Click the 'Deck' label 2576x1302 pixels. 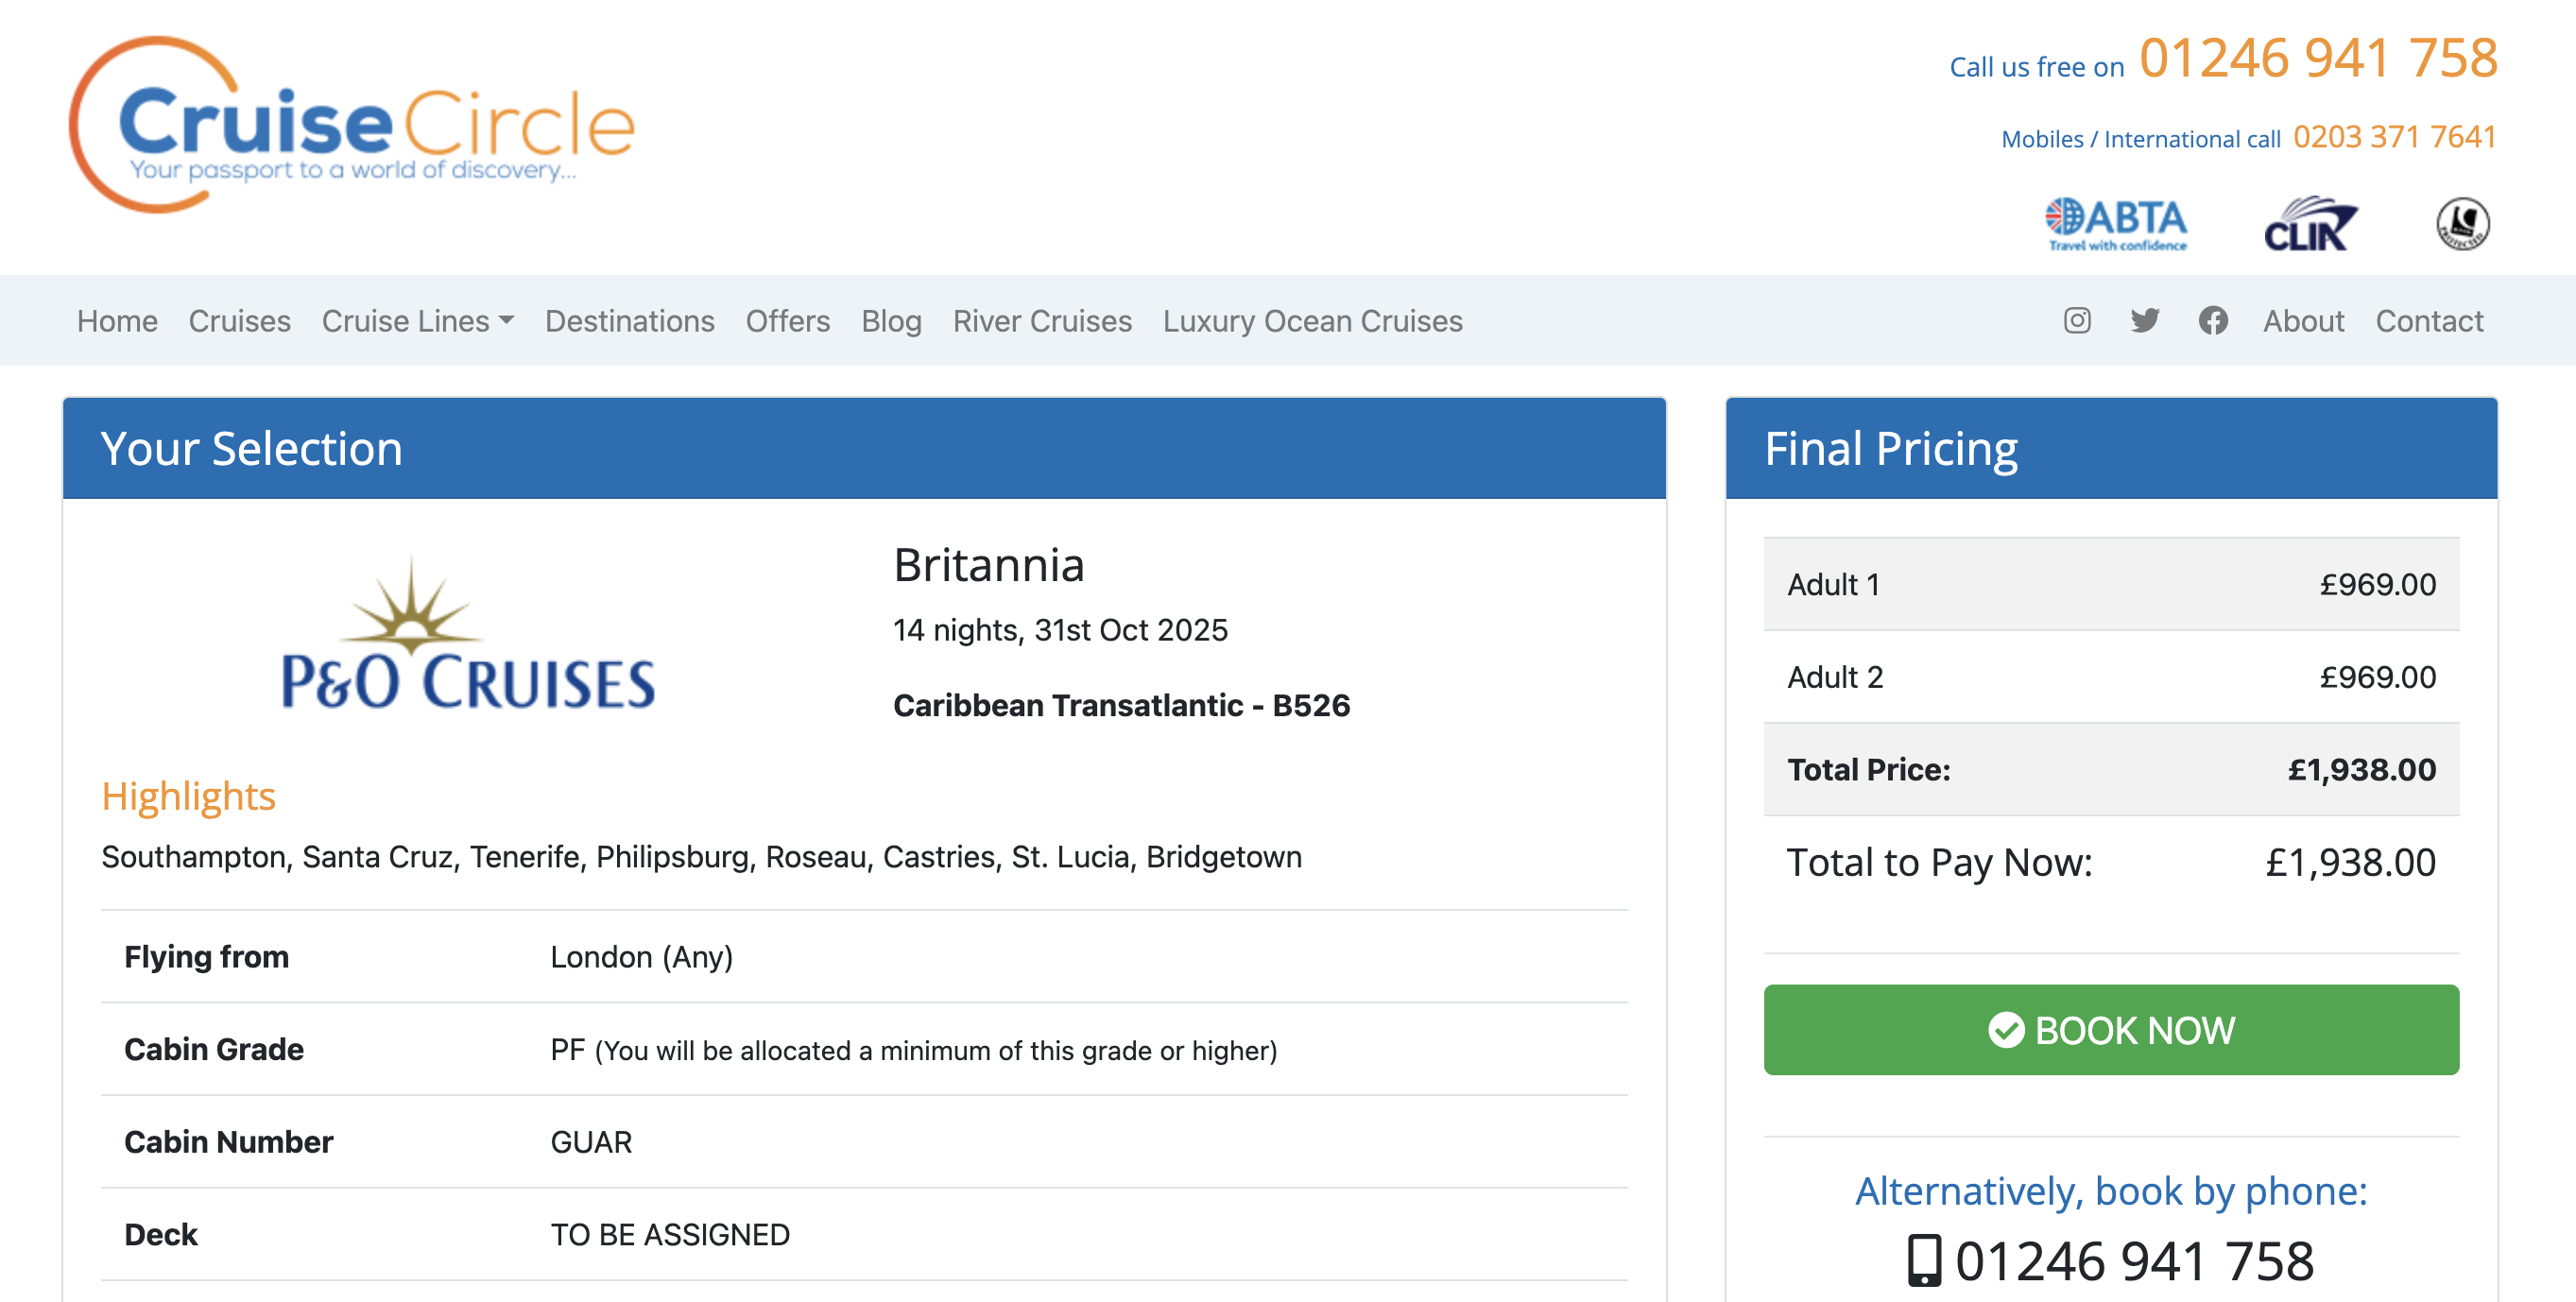(x=160, y=1235)
